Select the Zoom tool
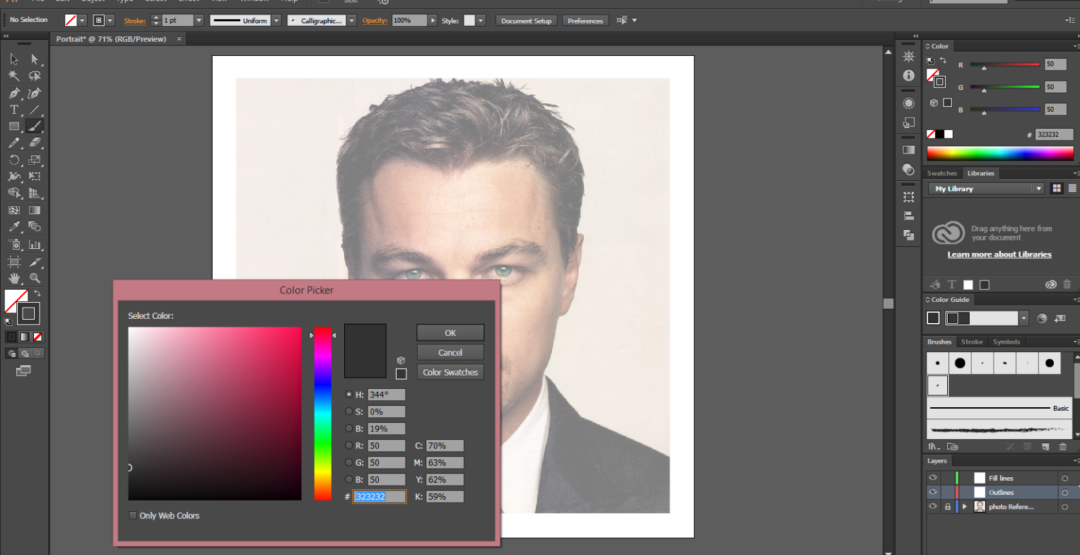This screenshot has width=1080, height=555. point(34,278)
